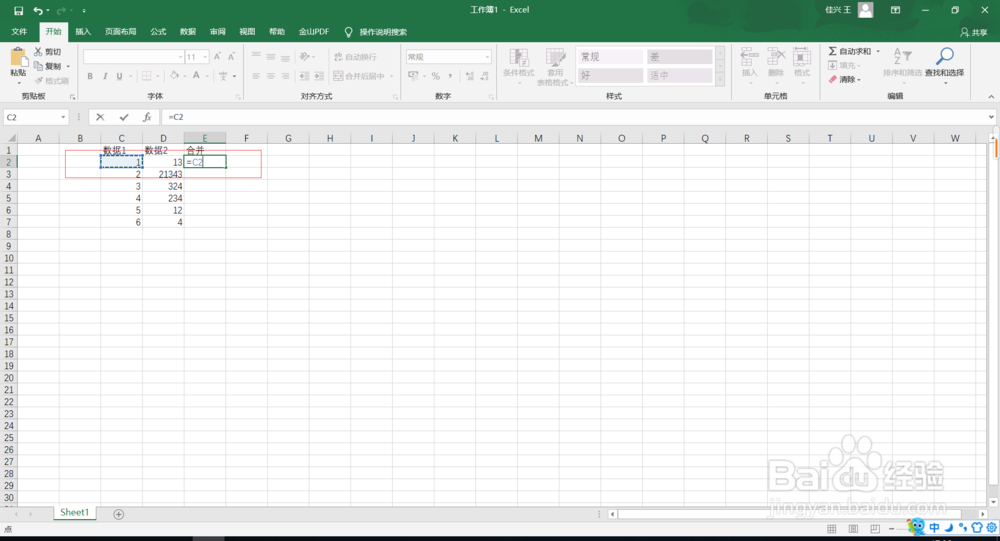Open the font size dropdown
This screenshot has width=1000, height=541.
click(x=205, y=57)
